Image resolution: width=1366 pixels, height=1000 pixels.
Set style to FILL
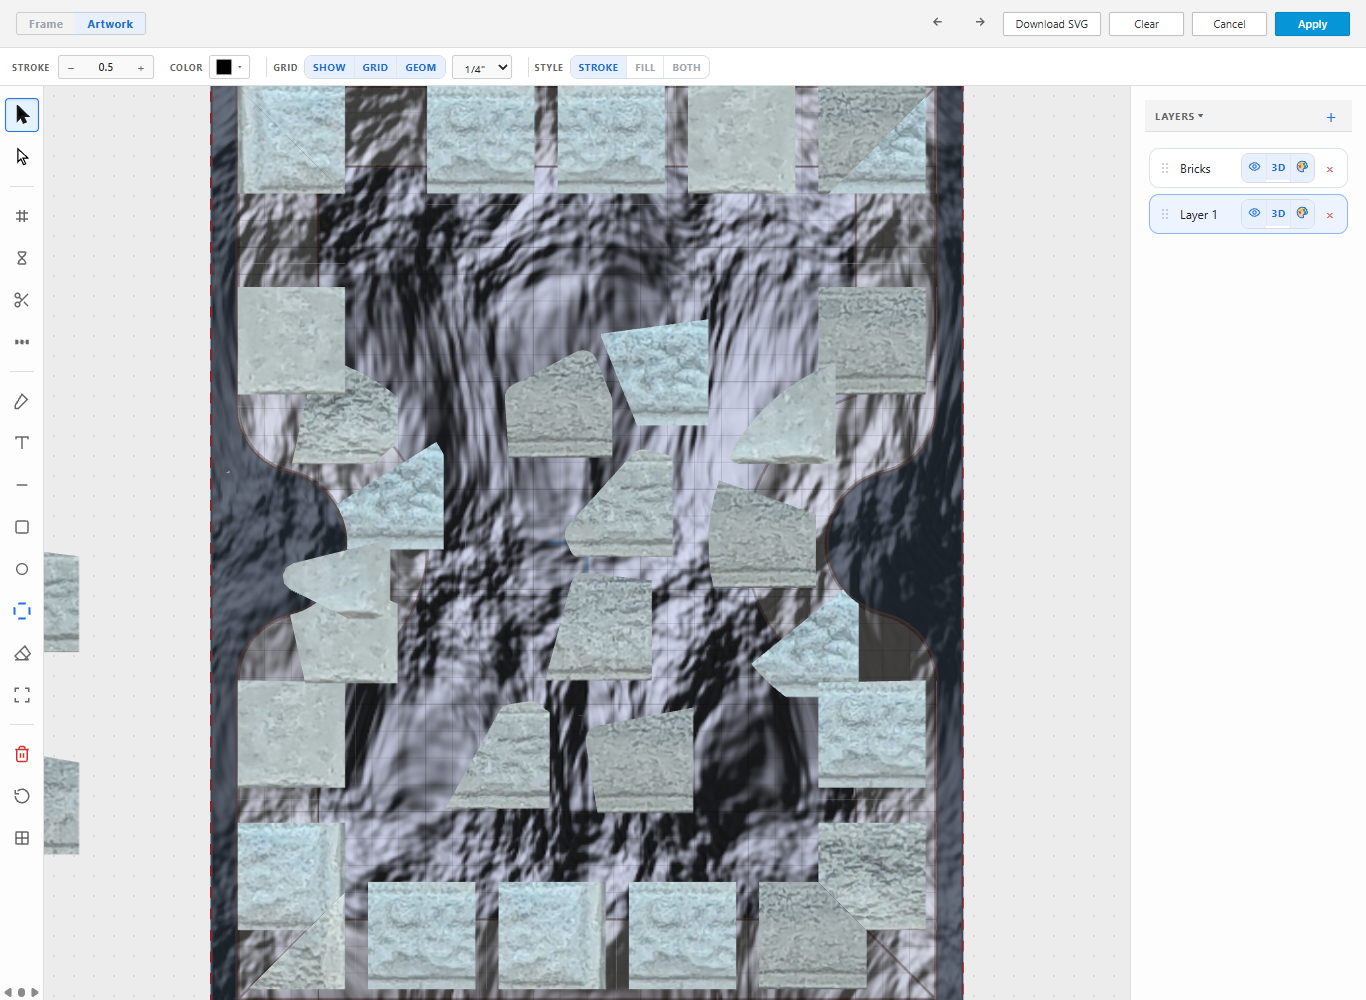[645, 67]
